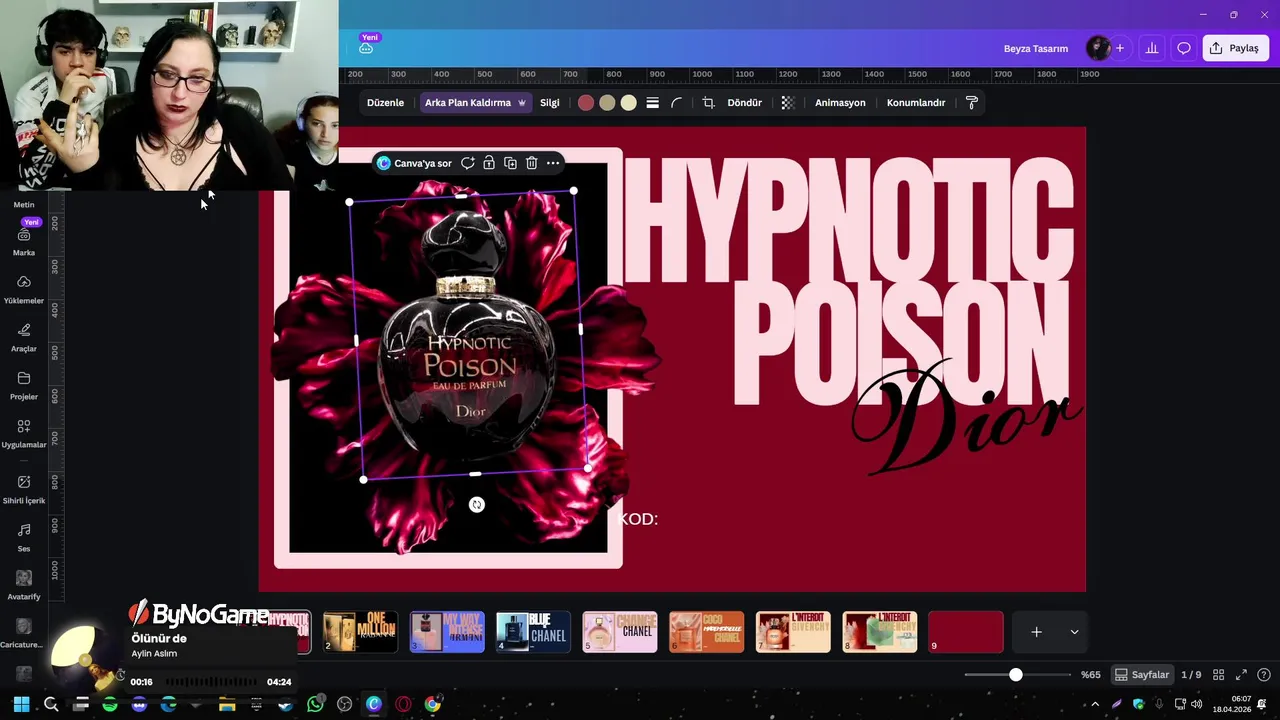The height and width of the screenshot is (720, 1280).
Task: Click the KOD: text on canvas
Action: (x=639, y=519)
